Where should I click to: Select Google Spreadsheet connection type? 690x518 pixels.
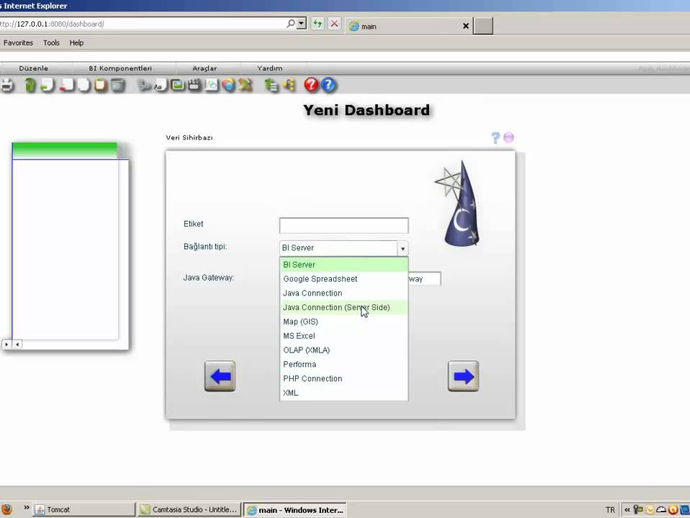pyautogui.click(x=344, y=279)
